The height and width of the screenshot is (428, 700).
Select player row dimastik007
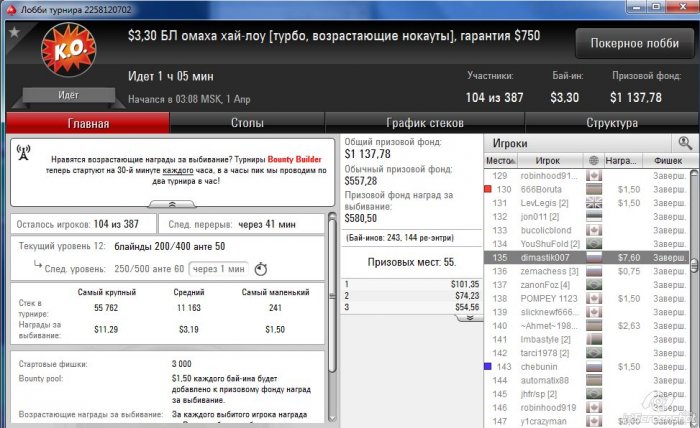tap(586, 258)
